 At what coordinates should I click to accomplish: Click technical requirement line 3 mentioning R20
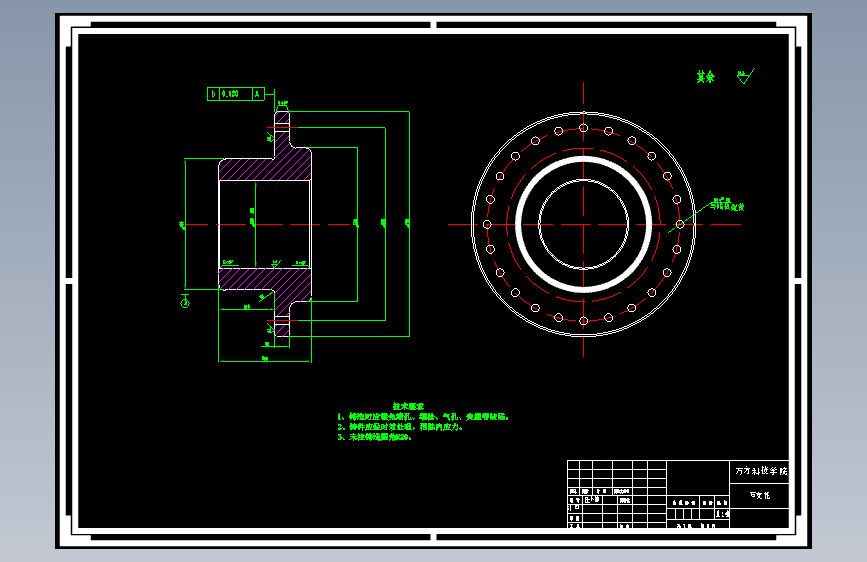click(374, 437)
